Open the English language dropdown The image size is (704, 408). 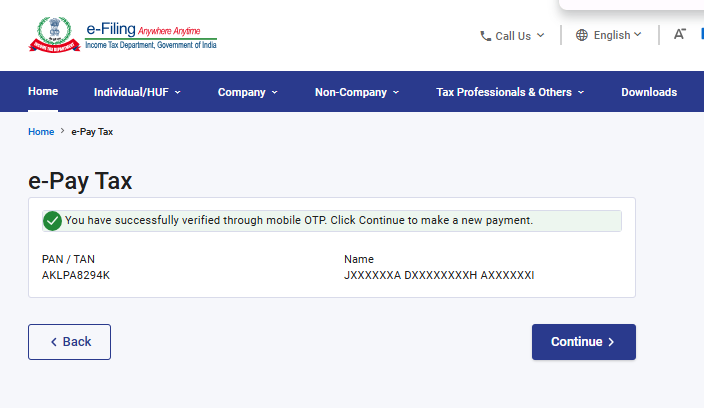[608, 35]
